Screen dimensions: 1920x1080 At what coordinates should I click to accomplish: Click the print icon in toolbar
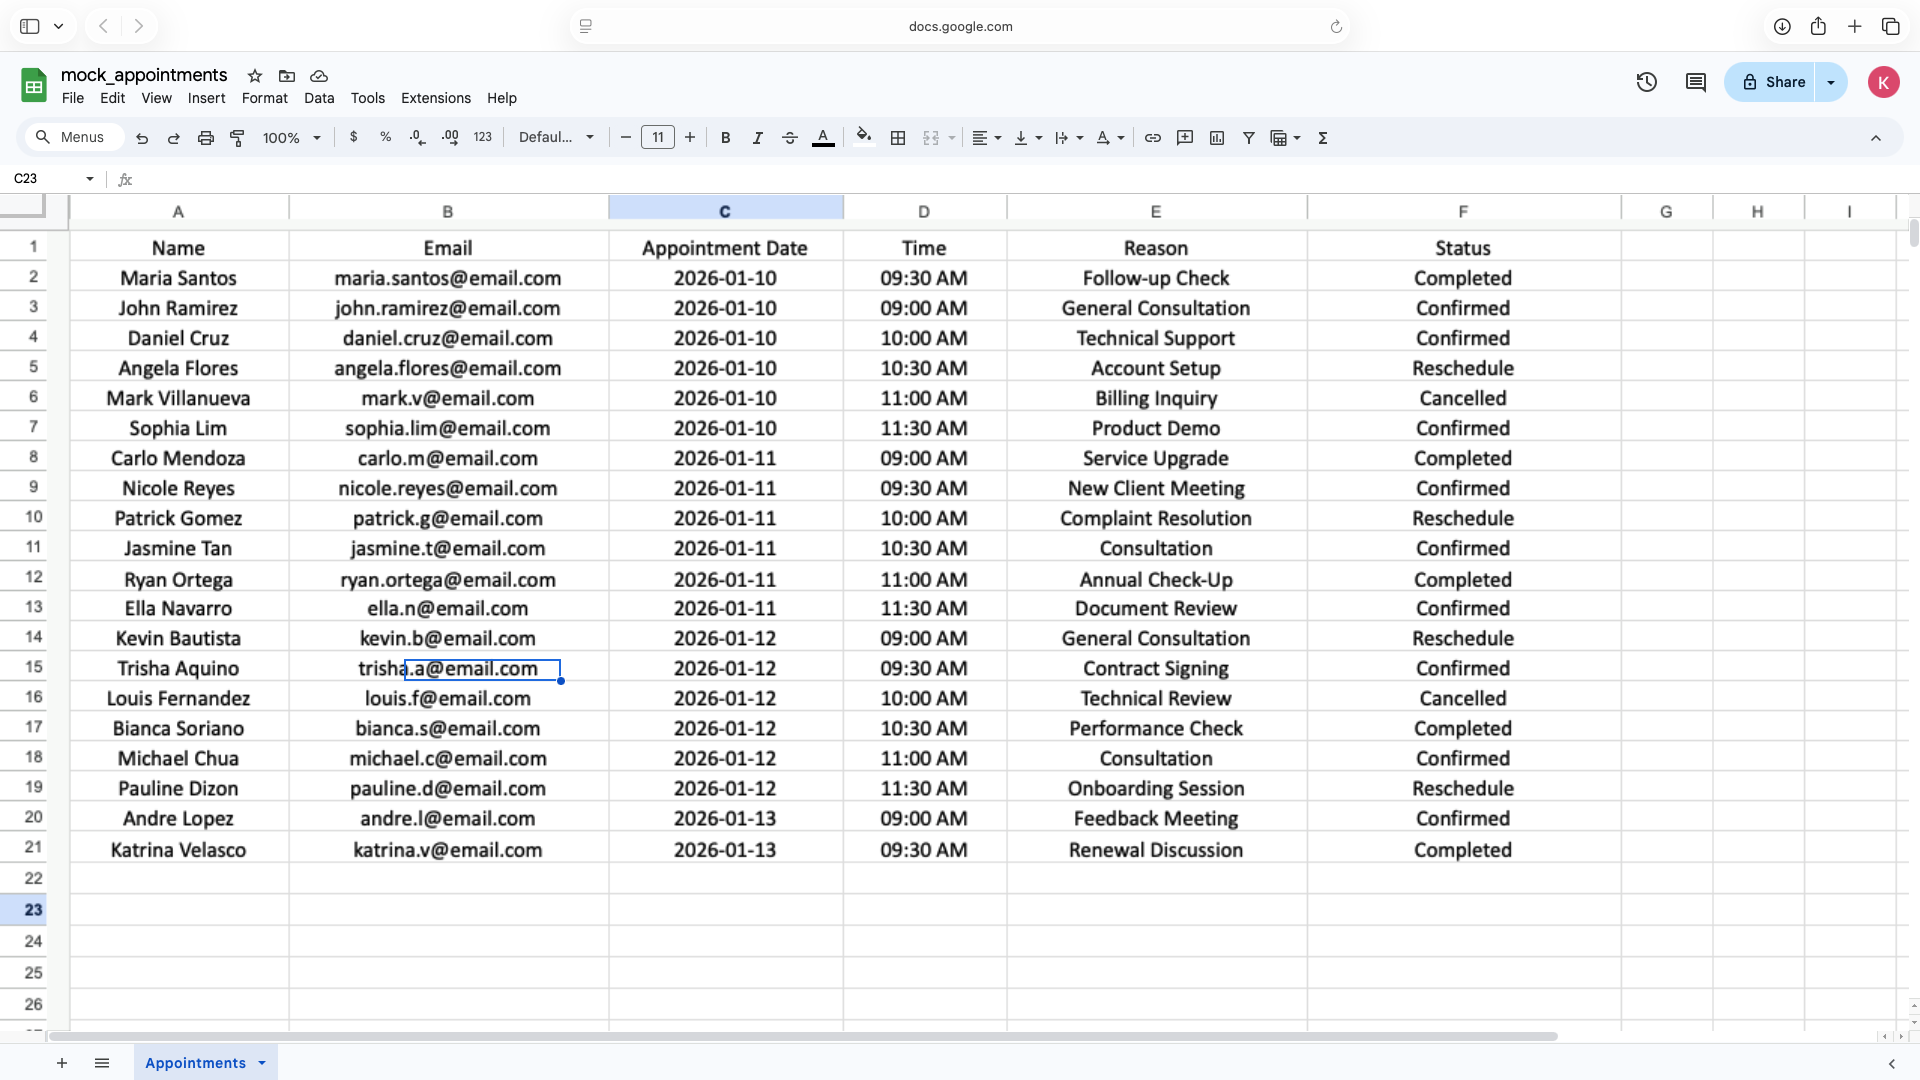pos(205,138)
